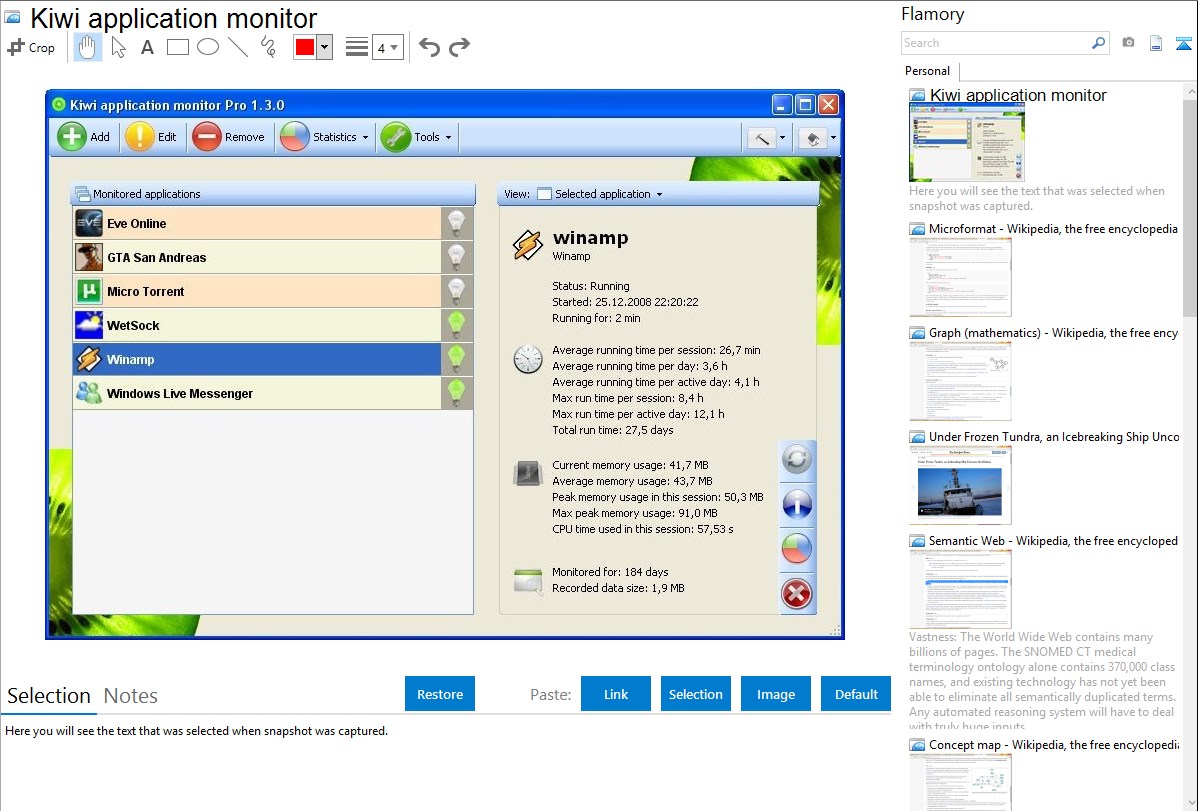Open Graph (mathematics) Wikipedia snapshot

(960, 381)
